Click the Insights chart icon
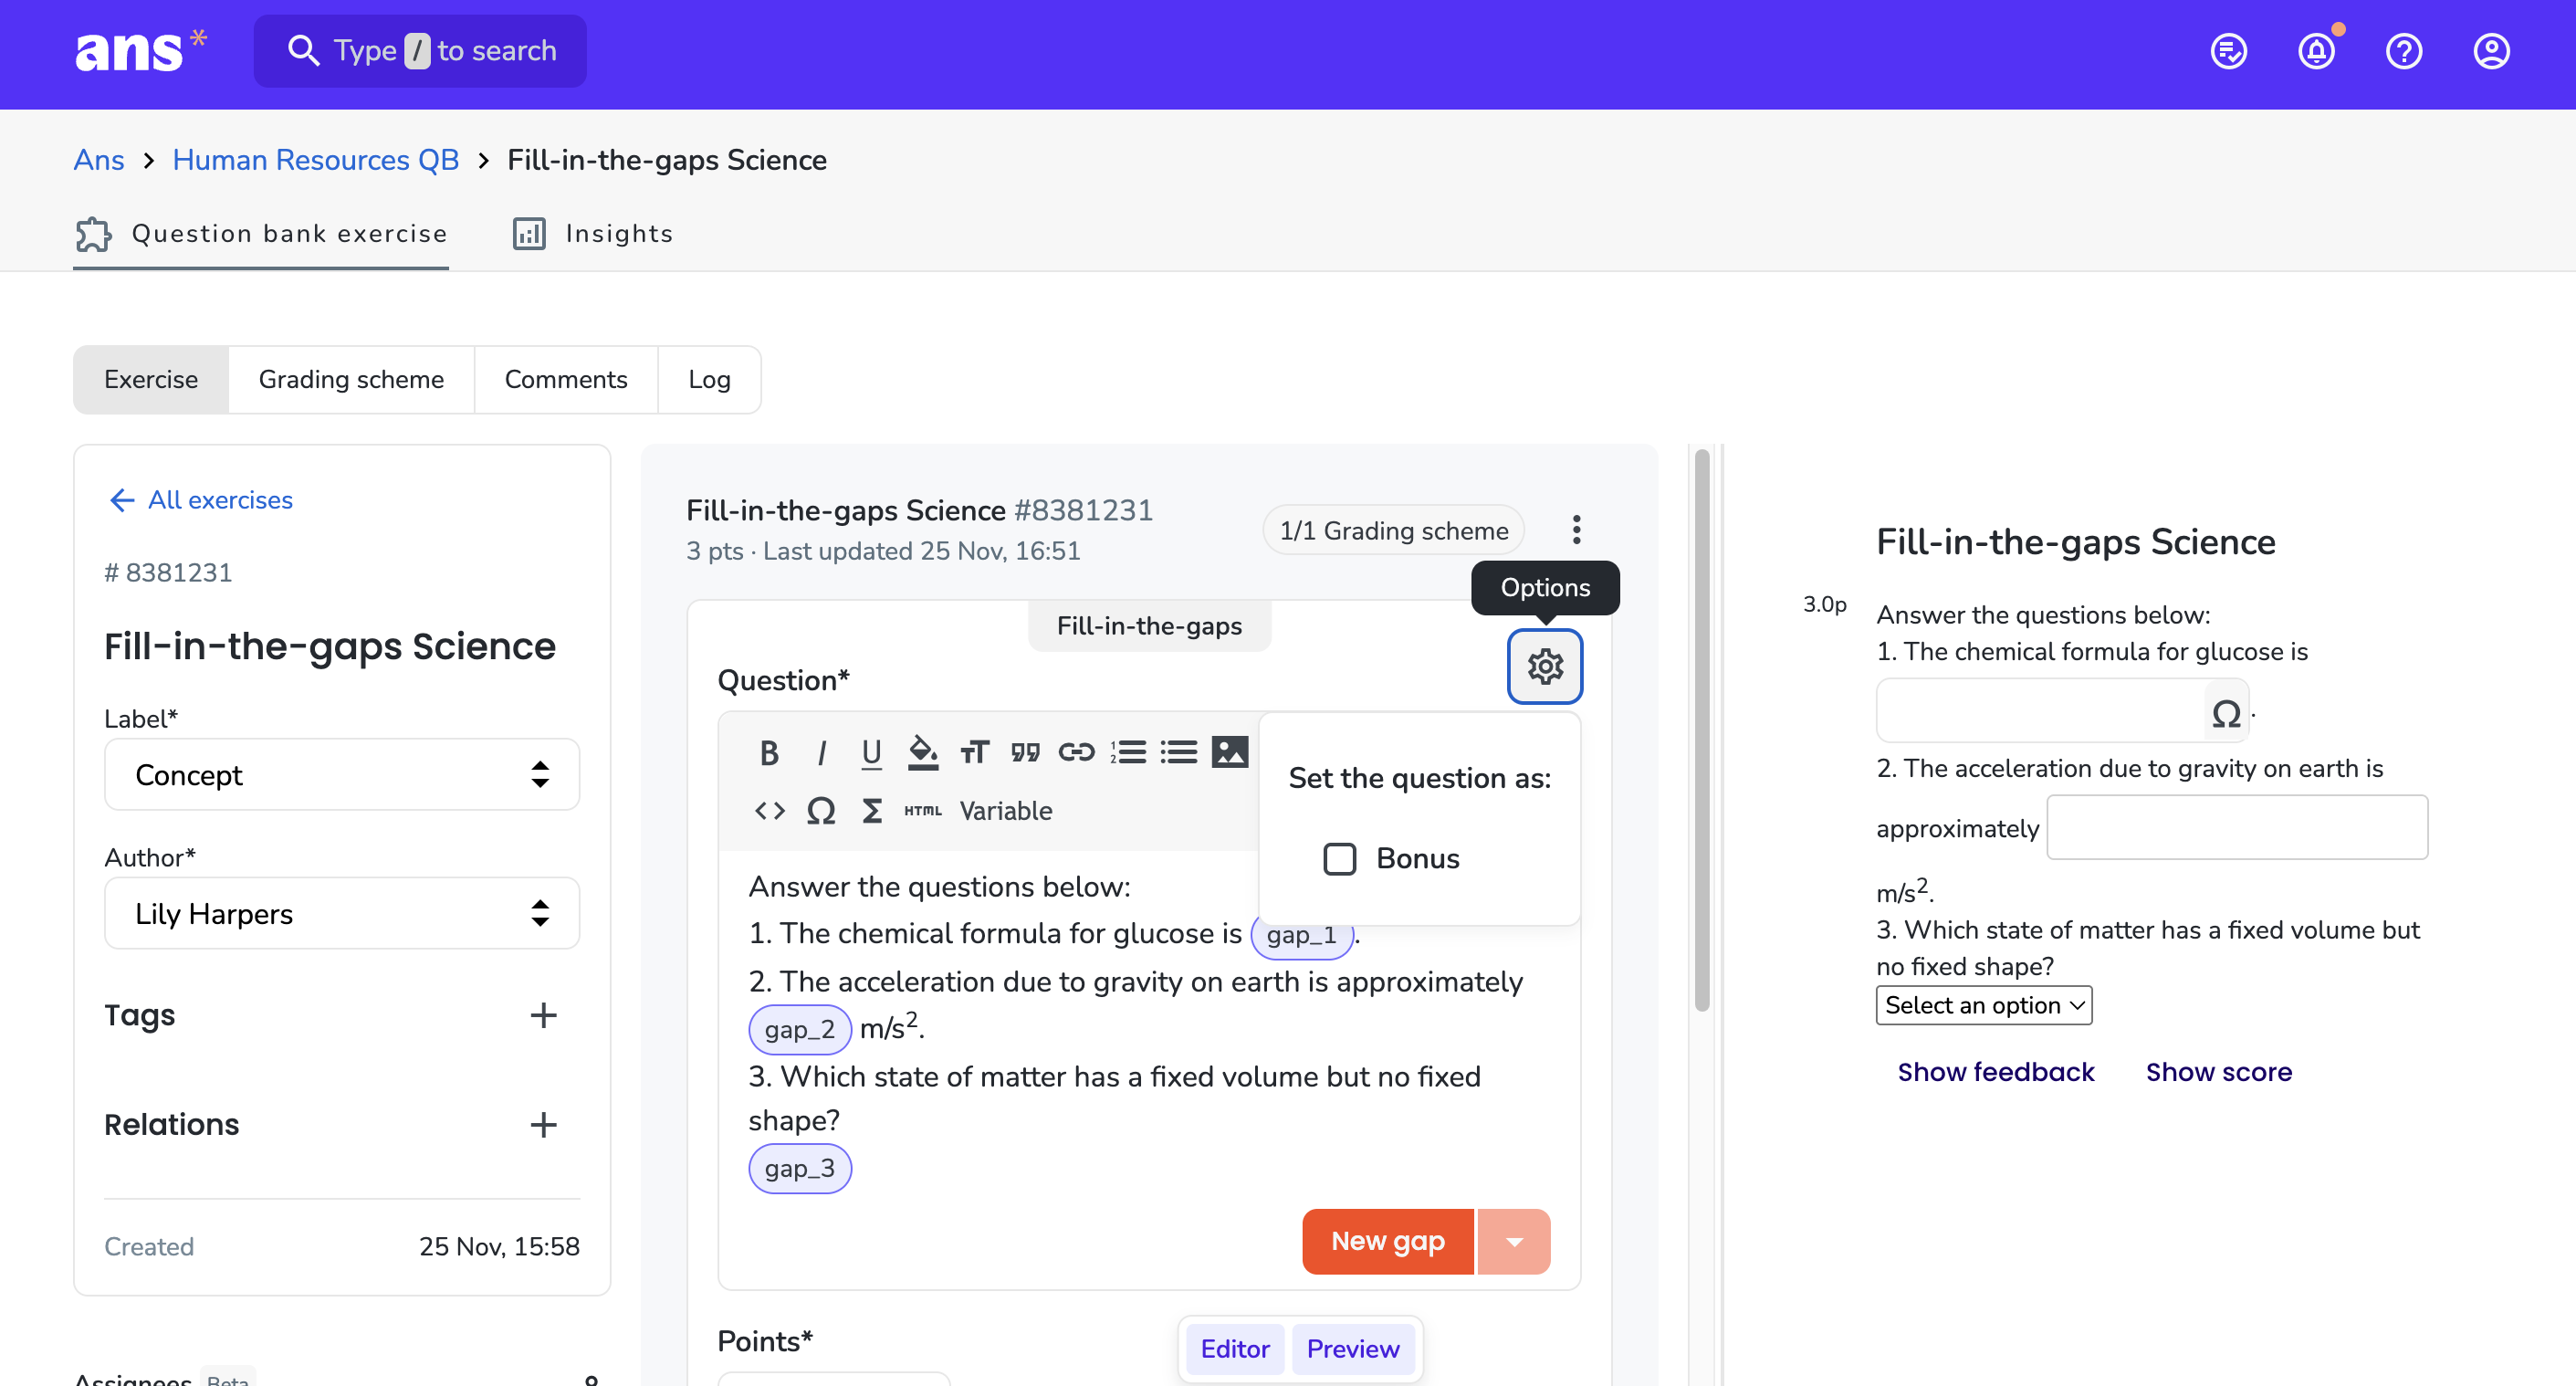Viewport: 2576px width, 1386px height. (x=529, y=234)
